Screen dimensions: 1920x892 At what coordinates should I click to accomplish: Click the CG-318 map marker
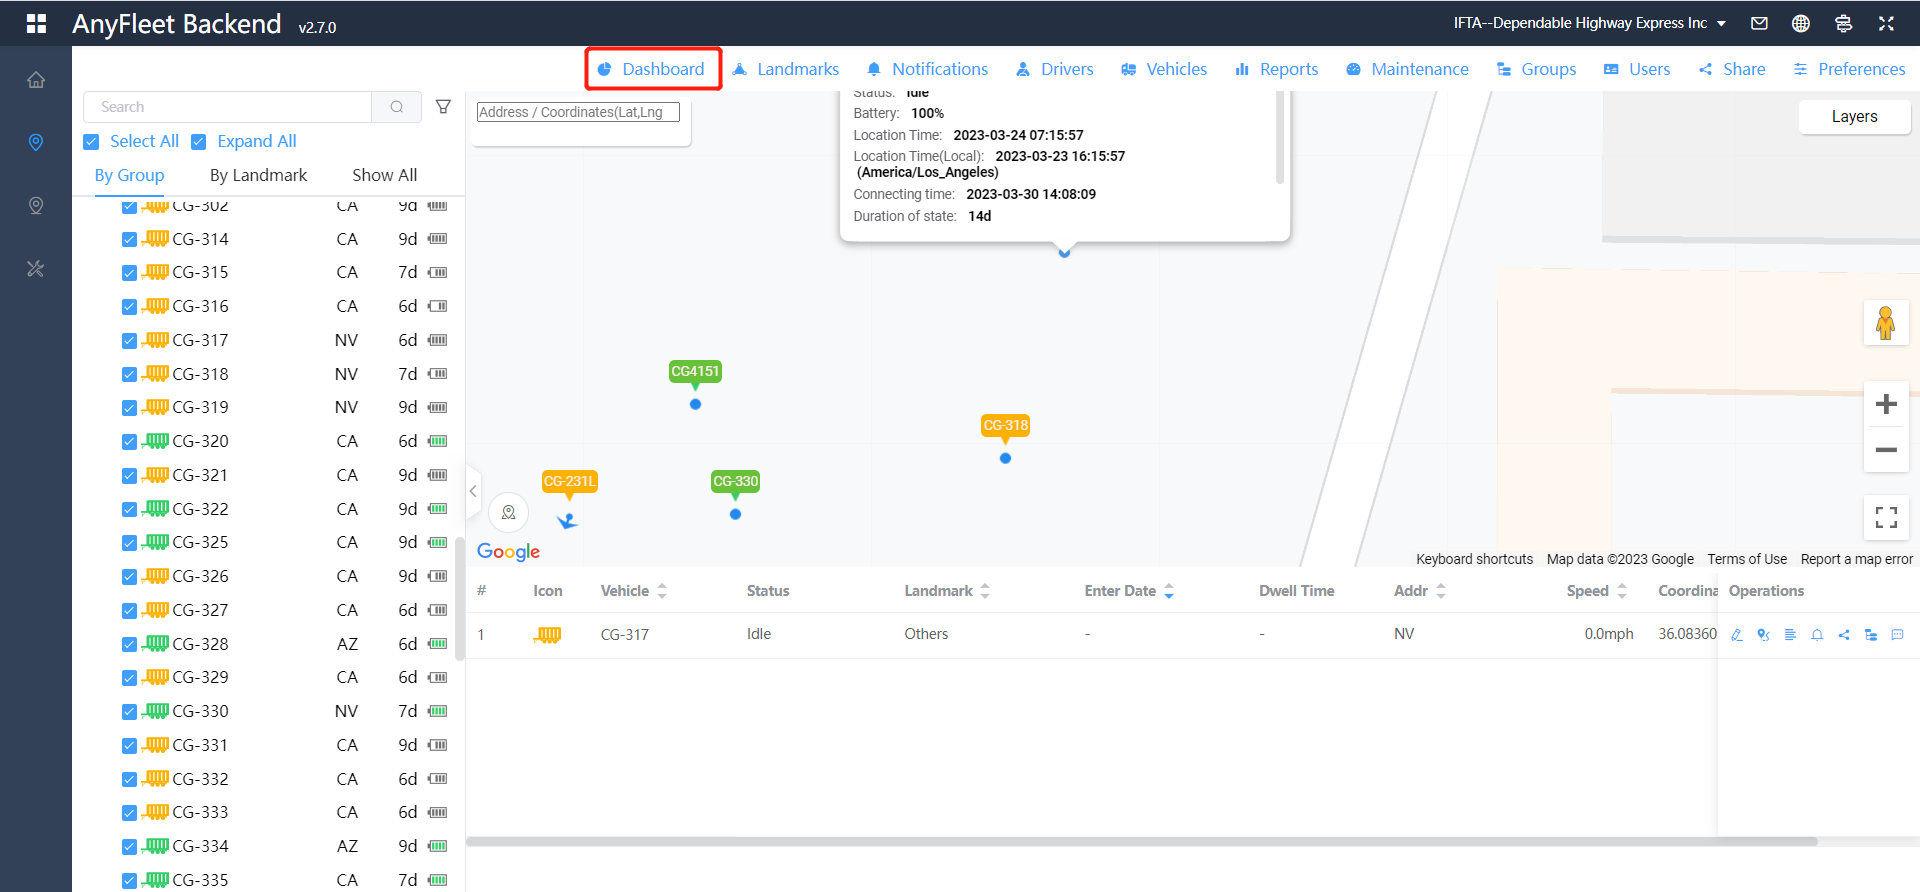pos(1005,426)
